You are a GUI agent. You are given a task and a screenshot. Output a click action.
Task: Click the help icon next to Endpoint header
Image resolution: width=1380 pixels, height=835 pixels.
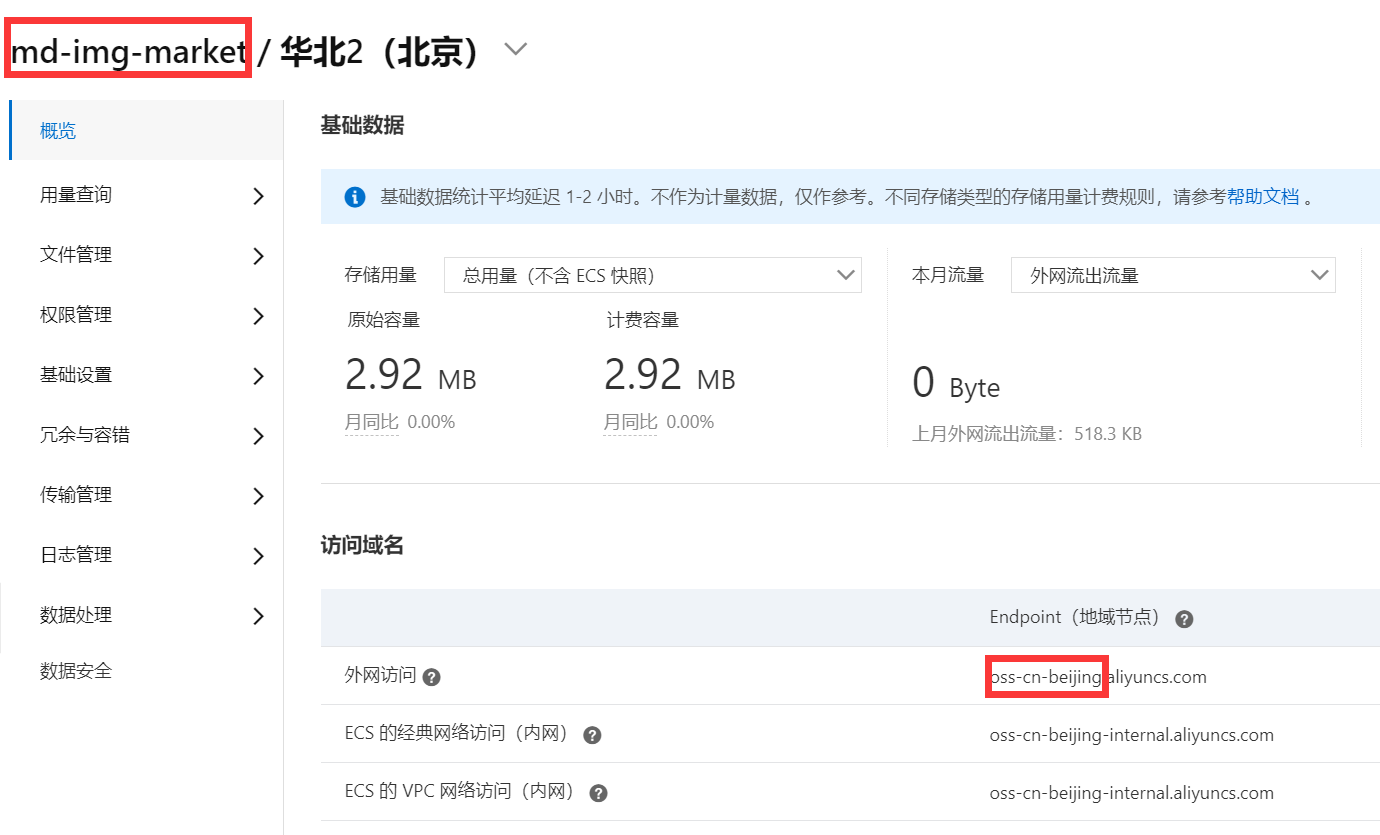click(1184, 619)
